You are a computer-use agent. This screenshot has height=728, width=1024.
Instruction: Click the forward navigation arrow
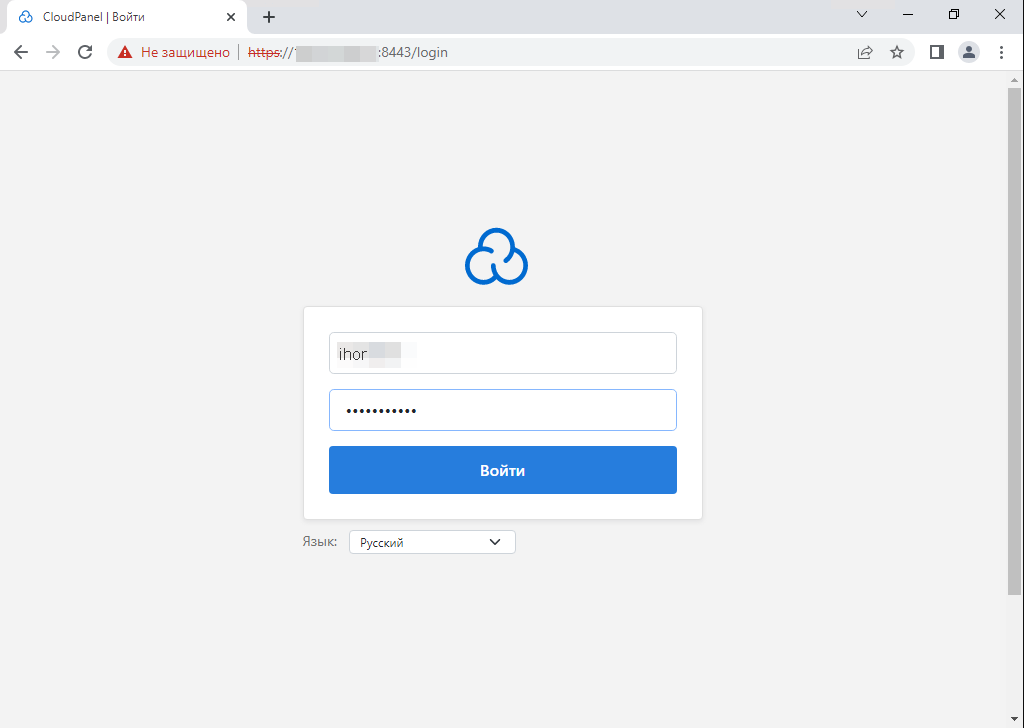[x=53, y=52]
